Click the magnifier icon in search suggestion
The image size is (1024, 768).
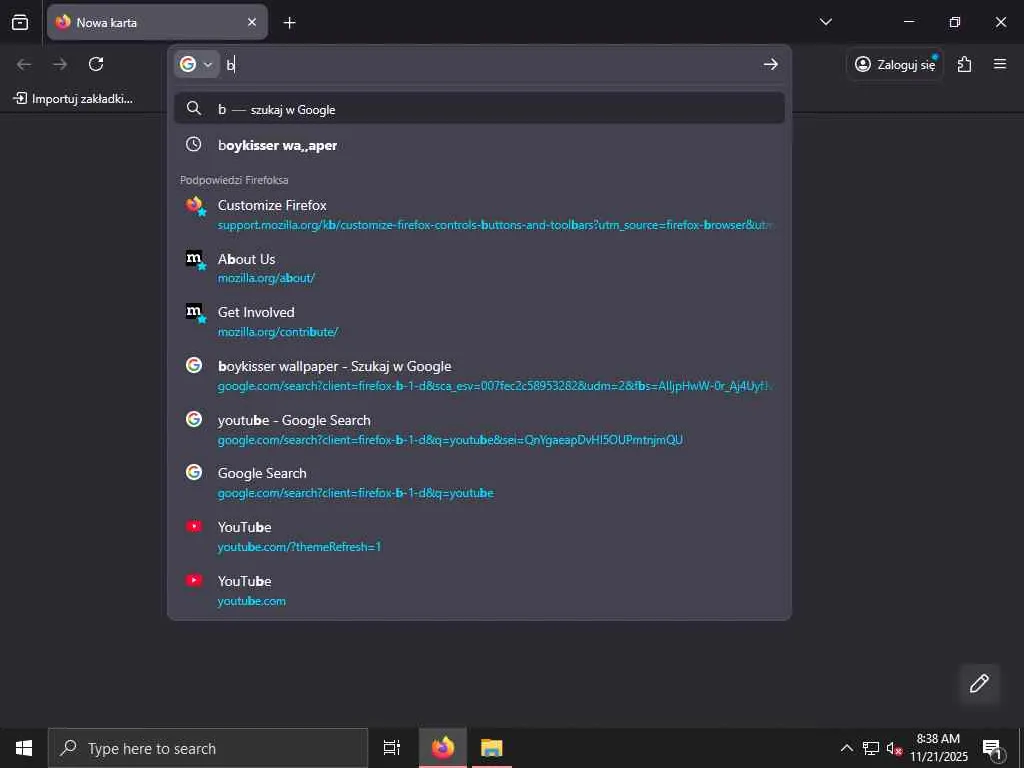[x=193, y=108]
